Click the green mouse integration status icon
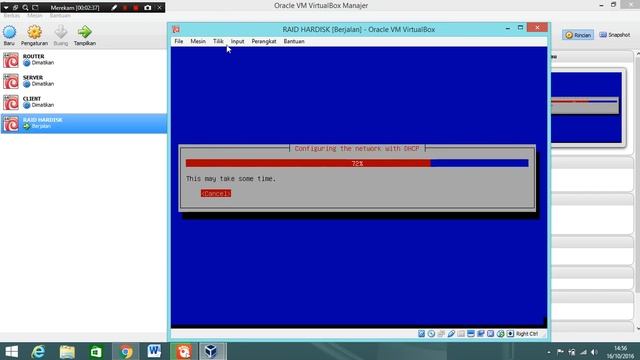 (x=500, y=334)
